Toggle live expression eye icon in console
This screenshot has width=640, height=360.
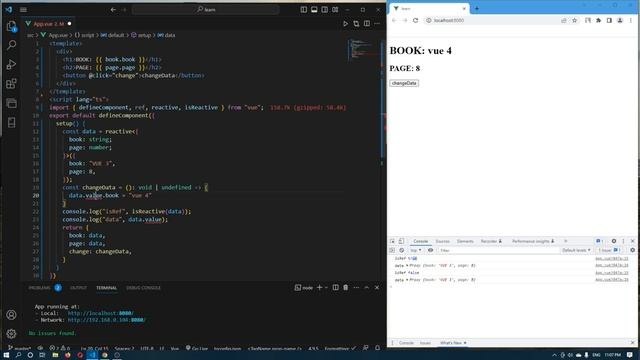(430, 250)
